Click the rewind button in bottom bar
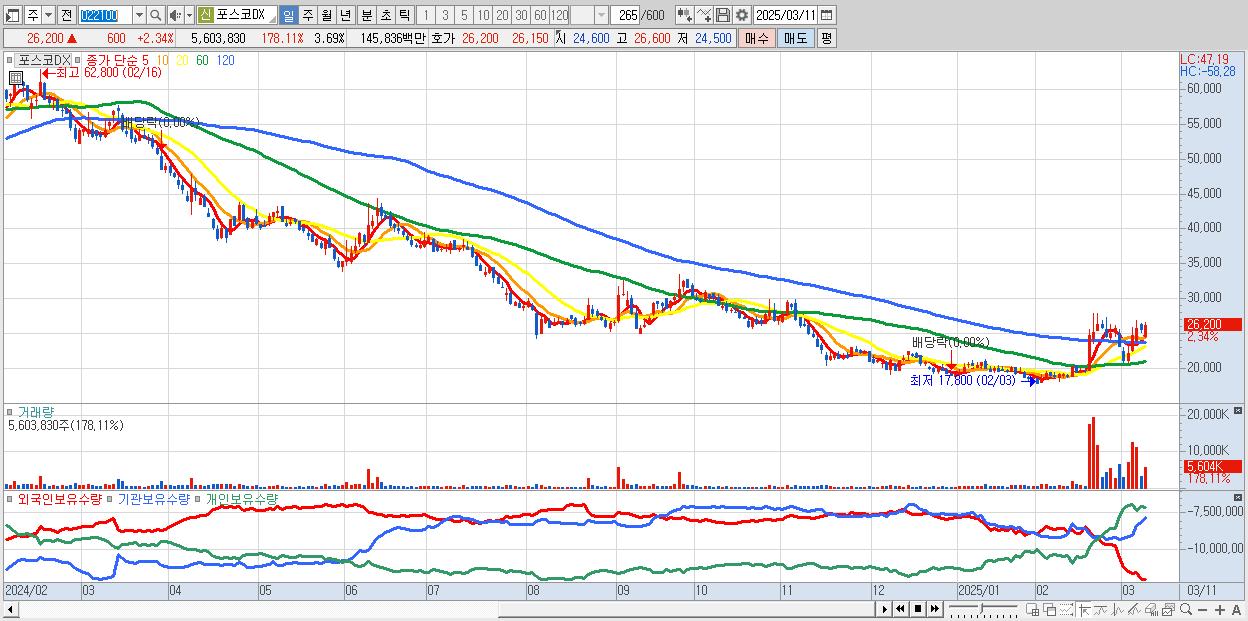1248x621 pixels. [x=900, y=609]
